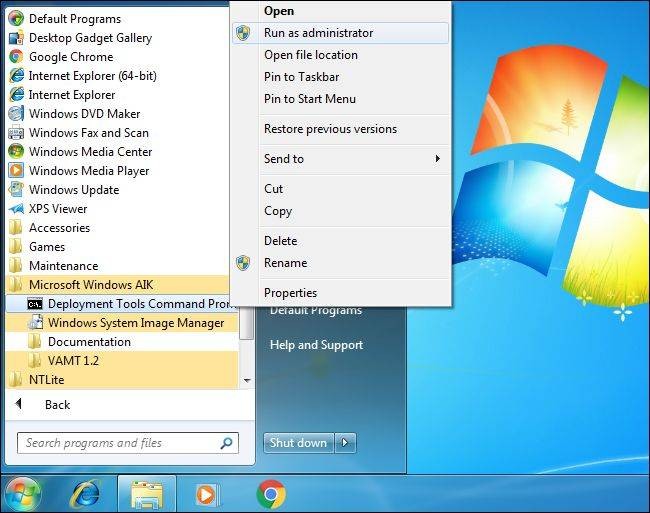Select Pin to Taskbar
Screen dimensions: 650x513
(341, 77)
